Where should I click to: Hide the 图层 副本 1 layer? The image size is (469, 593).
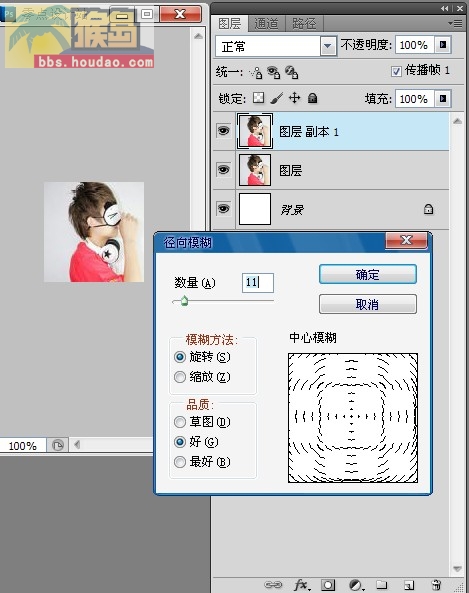tap(223, 131)
